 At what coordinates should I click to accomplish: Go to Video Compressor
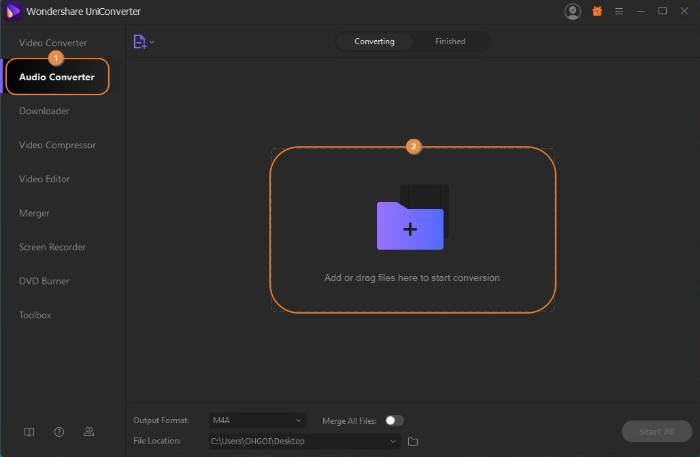click(57, 145)
